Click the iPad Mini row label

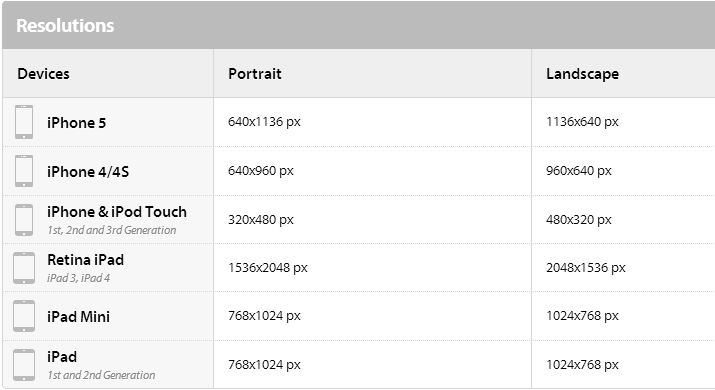78,317
